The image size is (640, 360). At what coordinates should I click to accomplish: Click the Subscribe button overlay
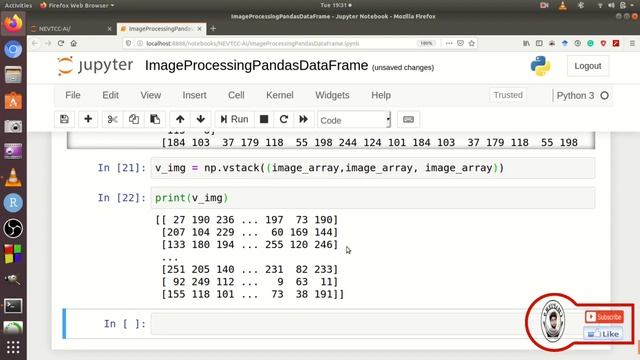click(604, 317)
